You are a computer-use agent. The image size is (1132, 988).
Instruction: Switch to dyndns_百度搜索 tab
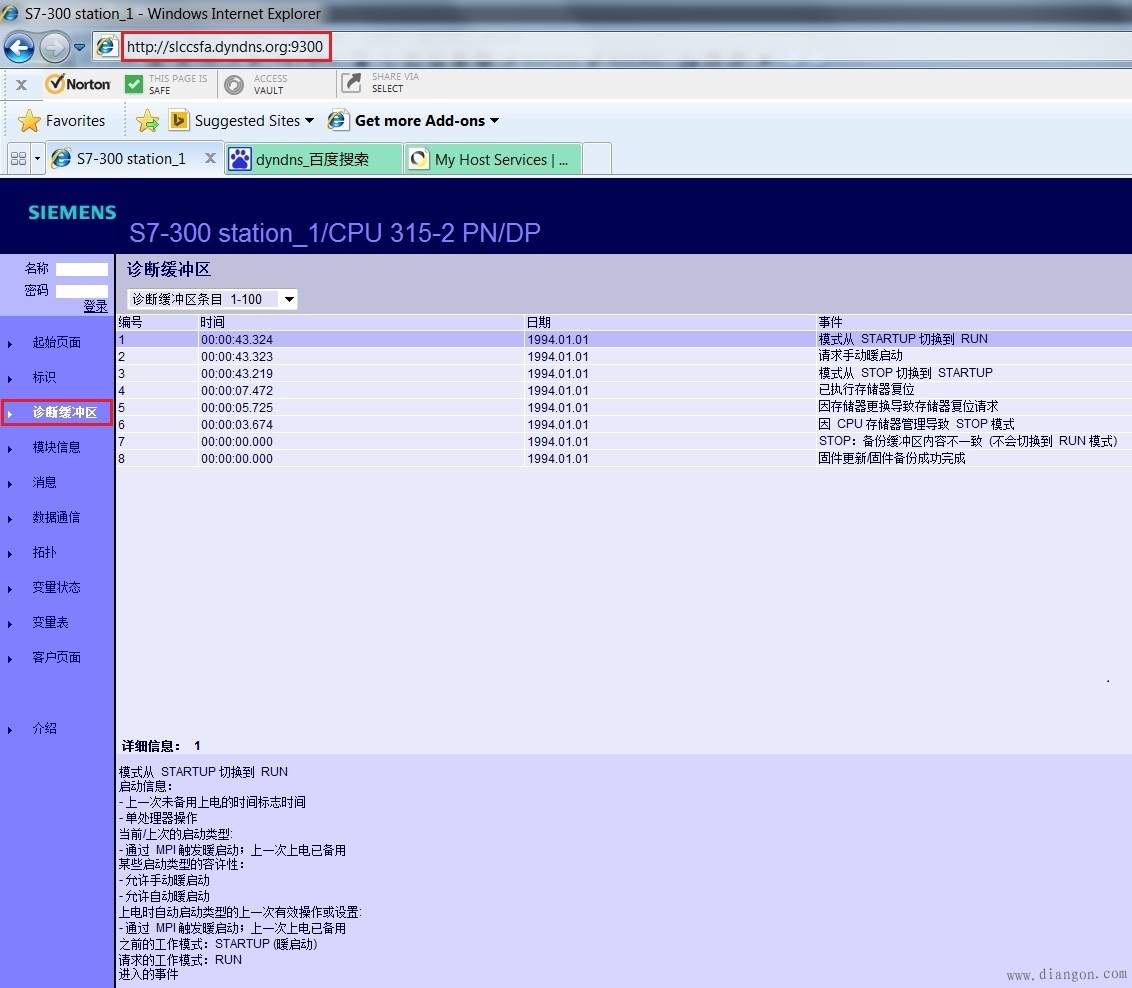coord(313,159)
